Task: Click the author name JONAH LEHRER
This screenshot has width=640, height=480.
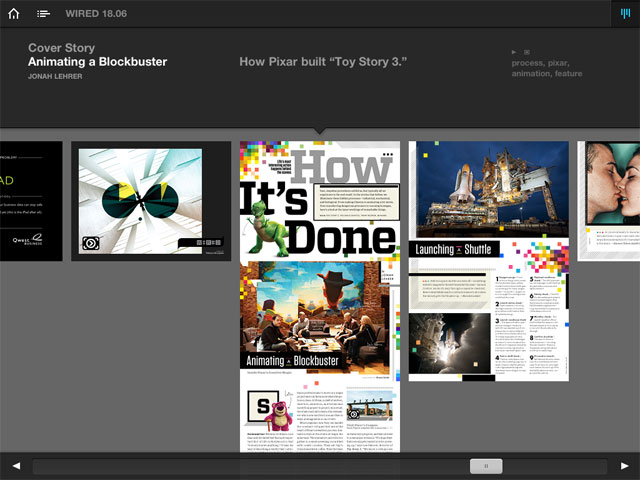Action: tap(55, 76)
